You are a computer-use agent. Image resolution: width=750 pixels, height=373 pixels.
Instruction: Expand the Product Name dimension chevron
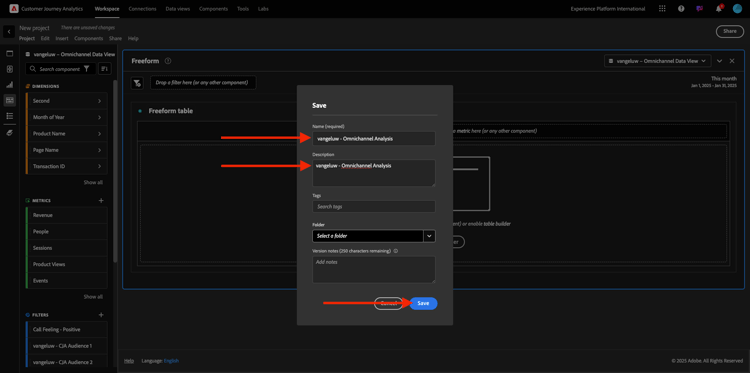point(99,133)
